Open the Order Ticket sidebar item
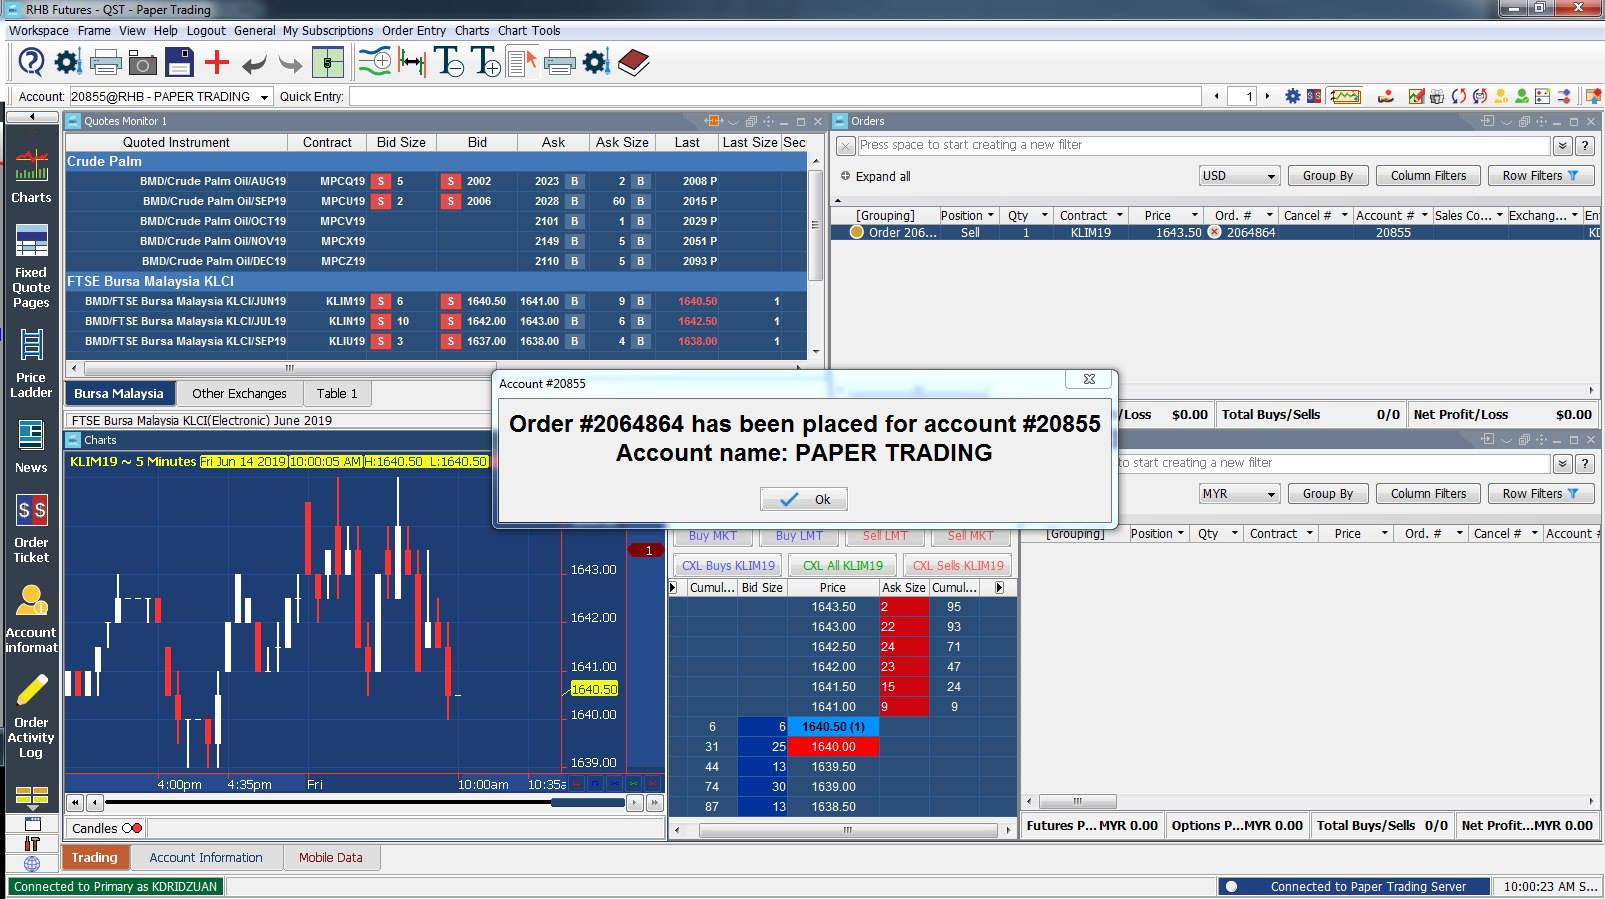The width and height of the screenshot is (1605, 899). click(31, 528)
